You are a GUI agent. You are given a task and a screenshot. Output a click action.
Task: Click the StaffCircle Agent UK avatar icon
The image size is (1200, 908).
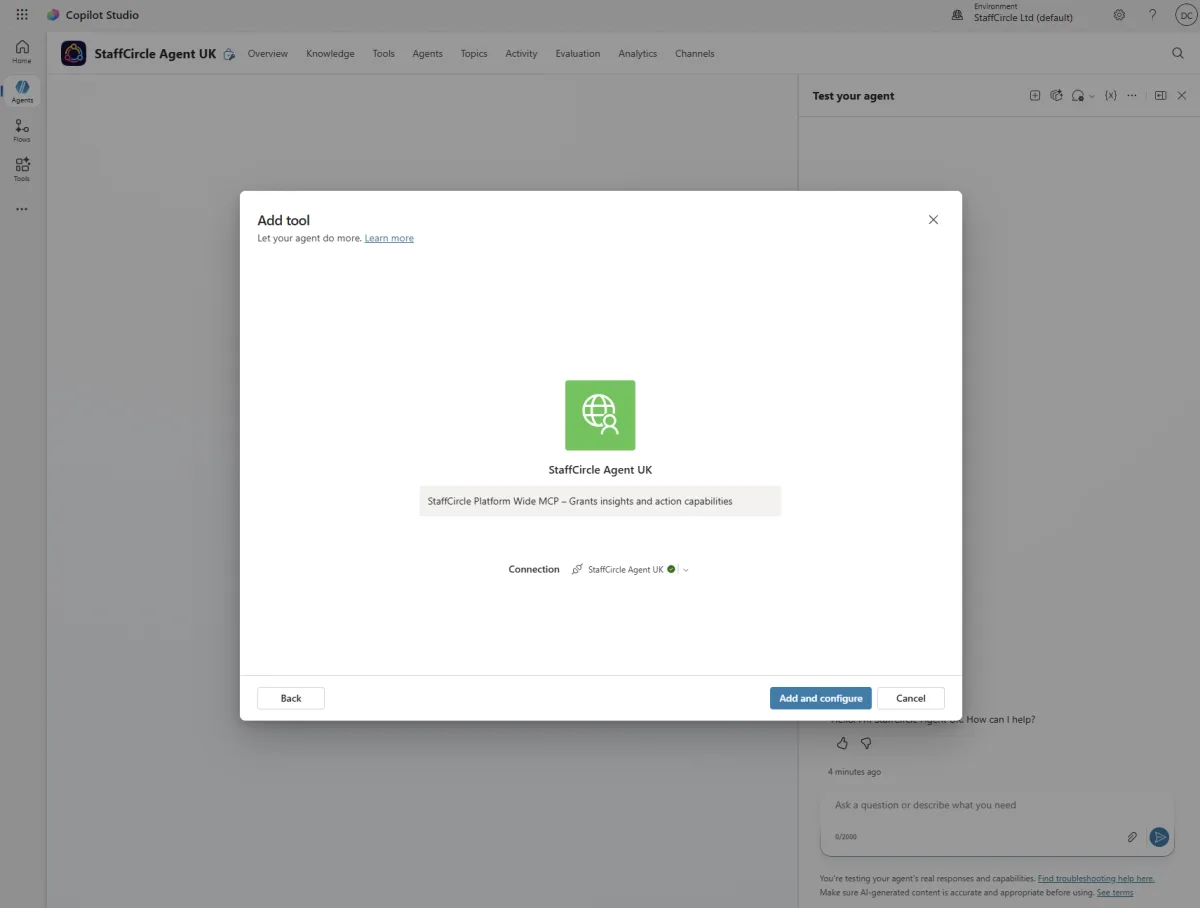point(73,53)
